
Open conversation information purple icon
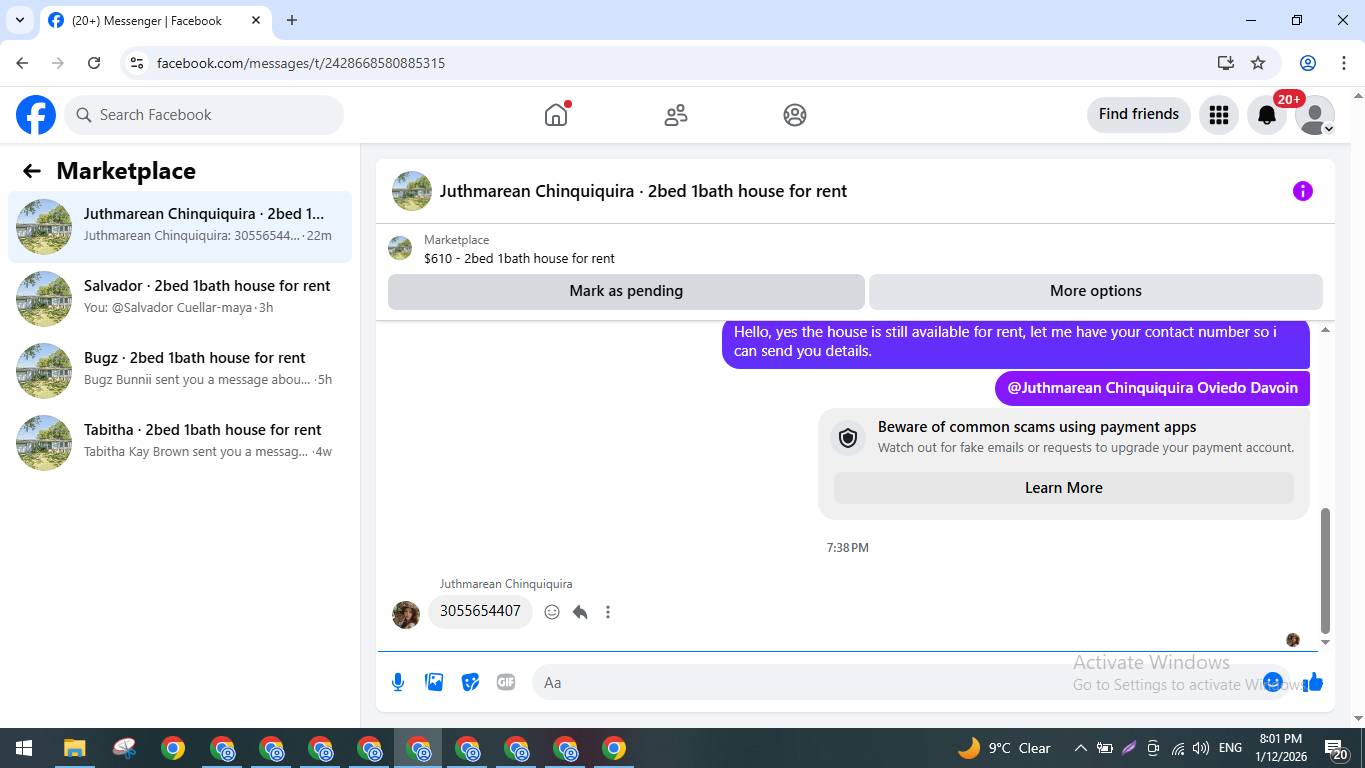pos(1302,191)
